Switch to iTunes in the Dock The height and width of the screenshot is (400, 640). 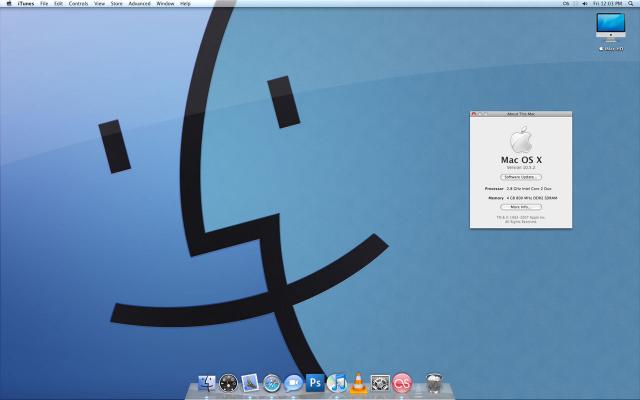pos(337,383)
